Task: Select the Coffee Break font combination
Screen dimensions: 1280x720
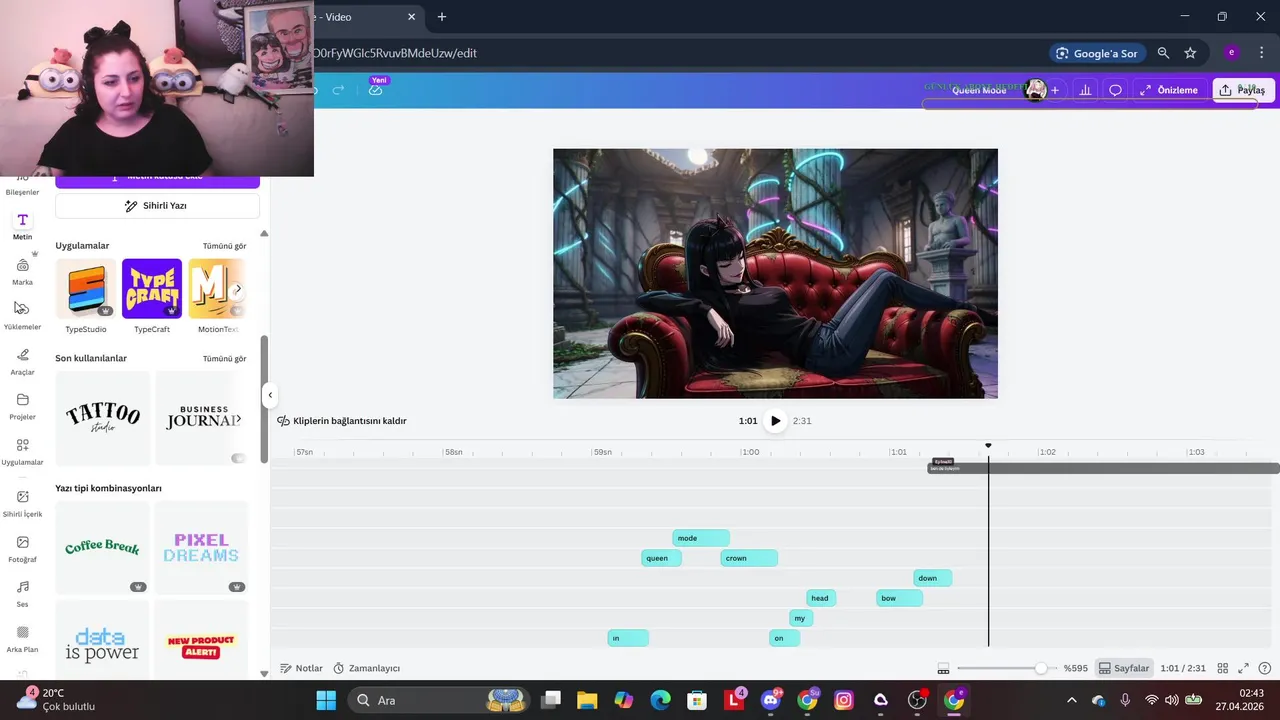Action: (102, 548)
